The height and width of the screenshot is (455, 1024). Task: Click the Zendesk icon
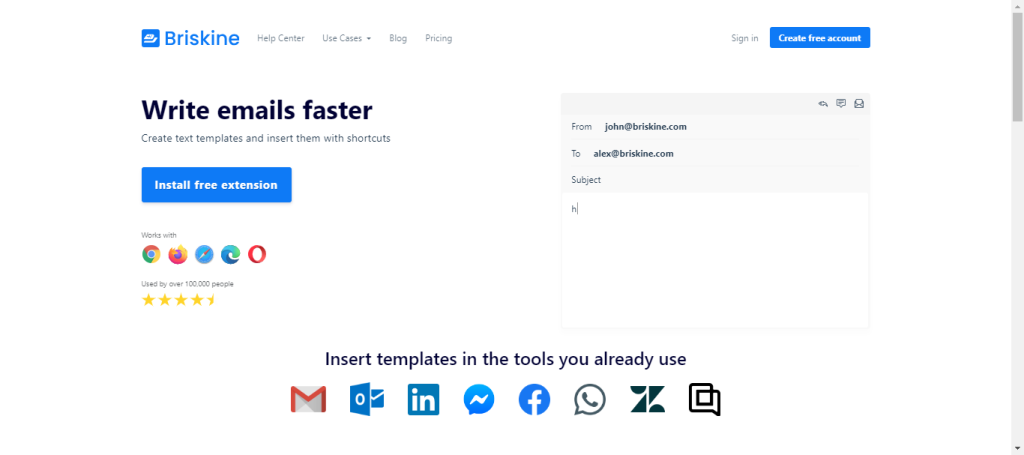tap(647, 400)
